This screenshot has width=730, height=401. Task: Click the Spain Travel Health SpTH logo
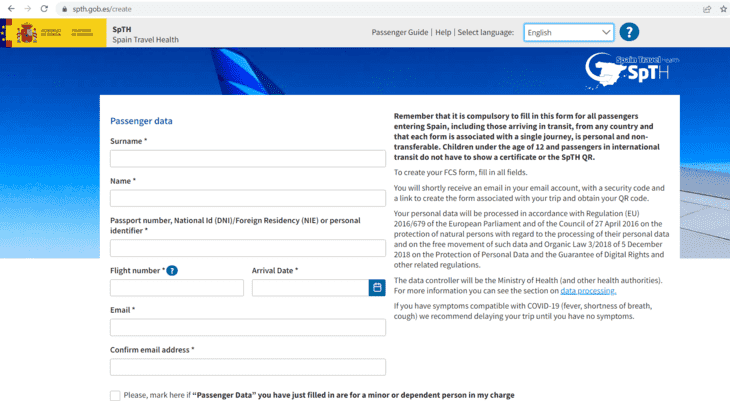pyautogui.click(x=630, y=70)
